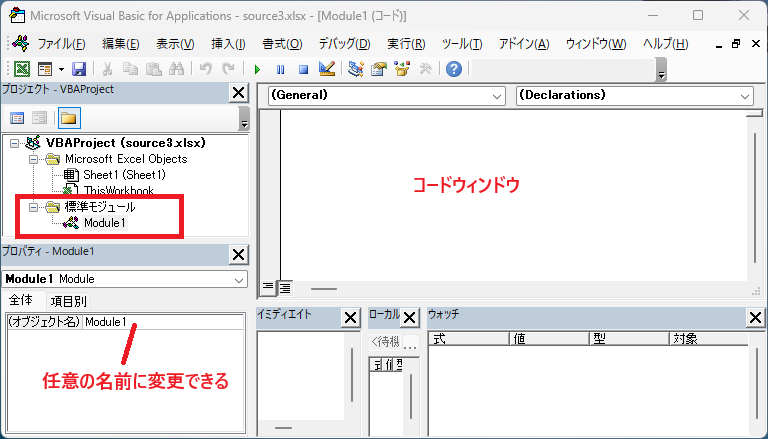Viewport: 768px width, 439px height.
Task: Click 式 column header in Watch window
Action: (469, 339)
